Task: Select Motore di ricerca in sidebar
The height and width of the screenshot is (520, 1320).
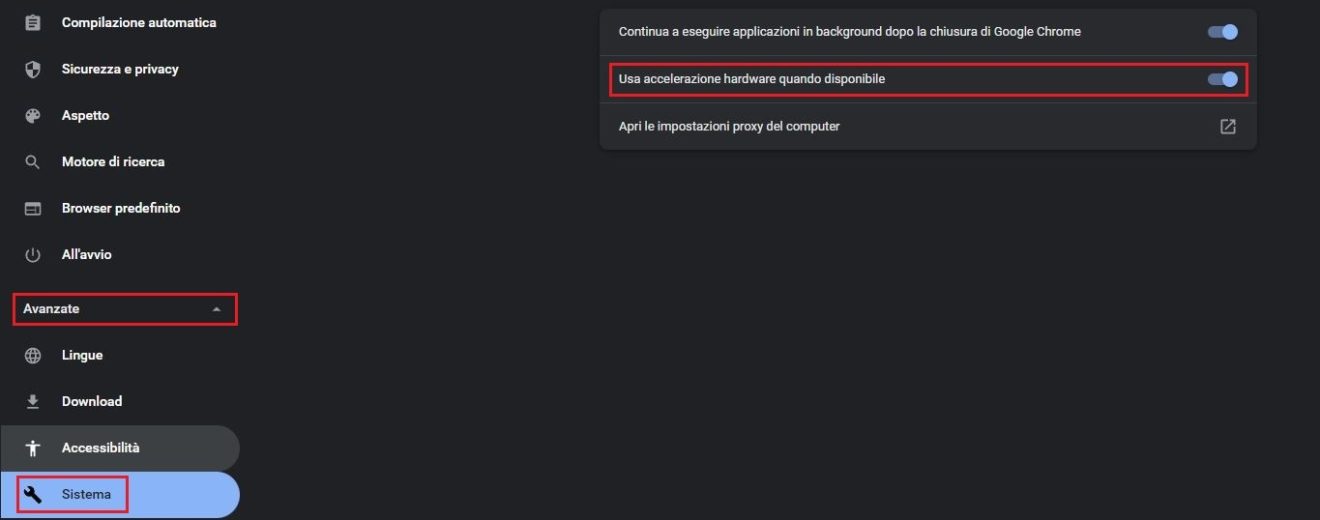Action: coord(113,162)
